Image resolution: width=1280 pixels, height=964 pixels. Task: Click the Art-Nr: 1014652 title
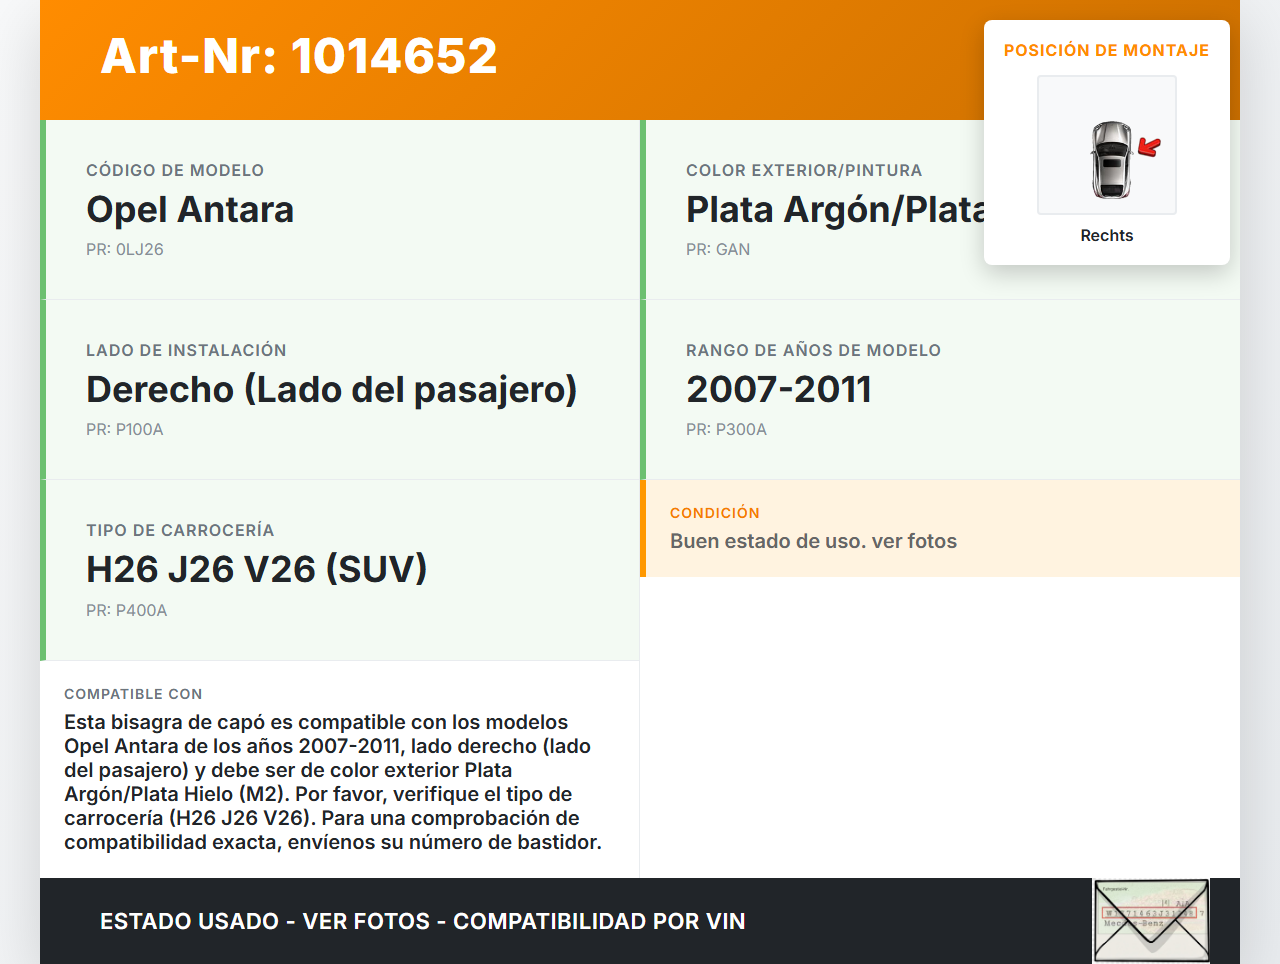coord(299,56)
